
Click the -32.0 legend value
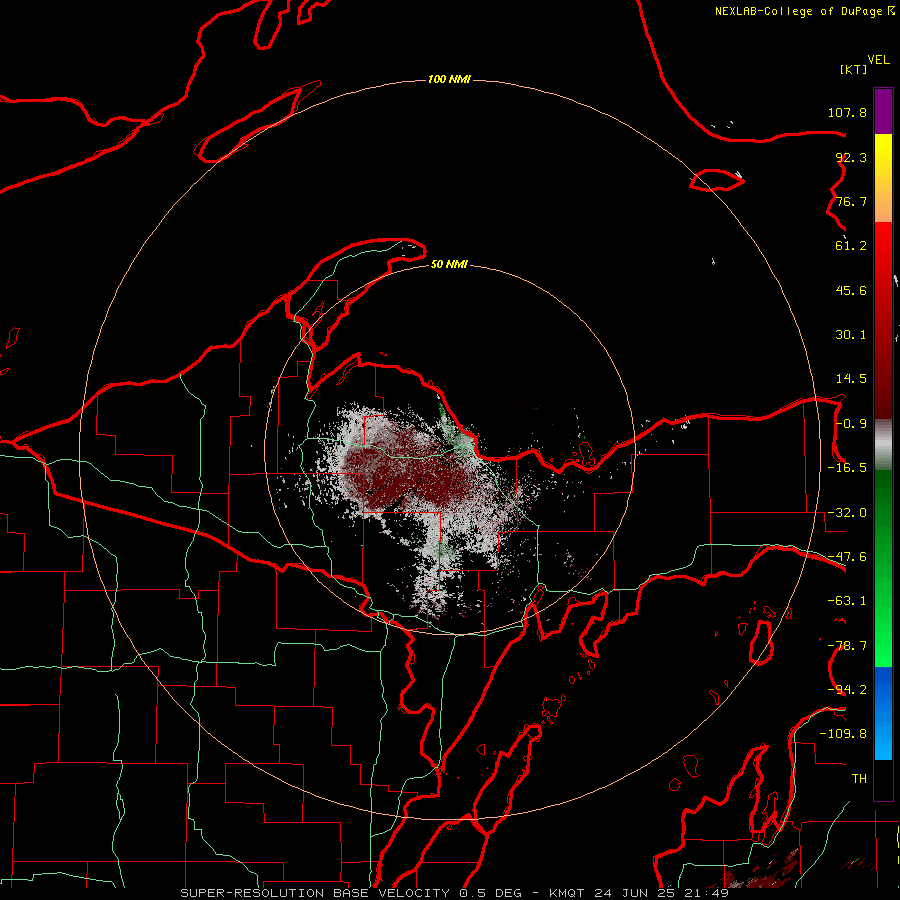tap(847, 513)
